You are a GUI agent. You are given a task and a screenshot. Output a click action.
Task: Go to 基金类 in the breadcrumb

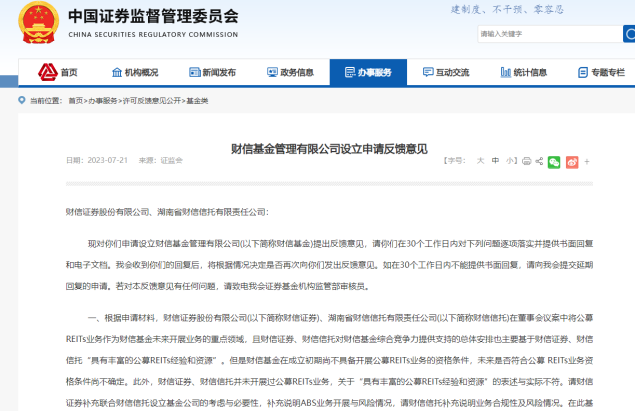(x=197, y=101)
